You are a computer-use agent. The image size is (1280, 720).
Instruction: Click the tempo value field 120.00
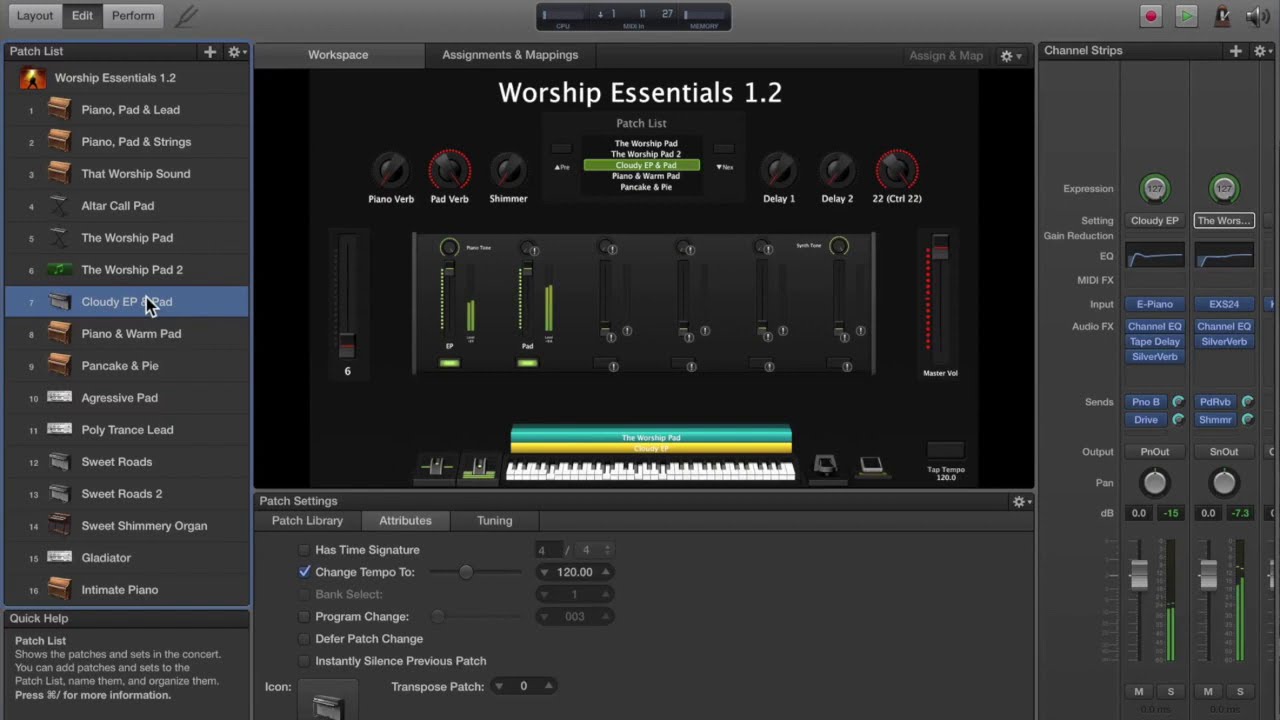point(575,572)
